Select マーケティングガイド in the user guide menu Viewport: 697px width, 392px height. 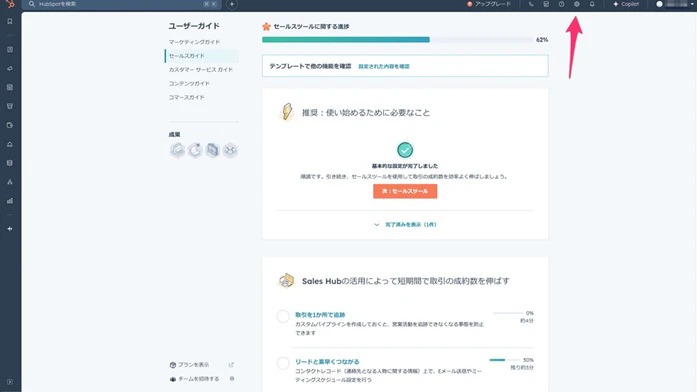(194, 42)
